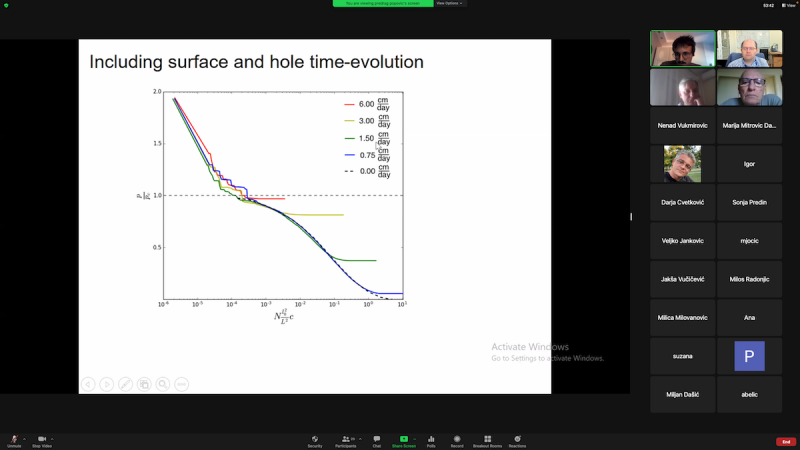The image size is (800, 450).
Task: Open the Reactions menu
Action: click(517, 441)
